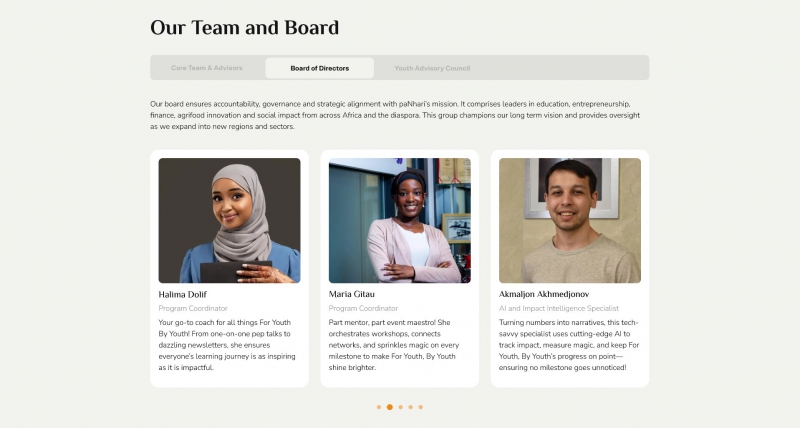
Task: Click the board description paragraph
Action: 395,115
